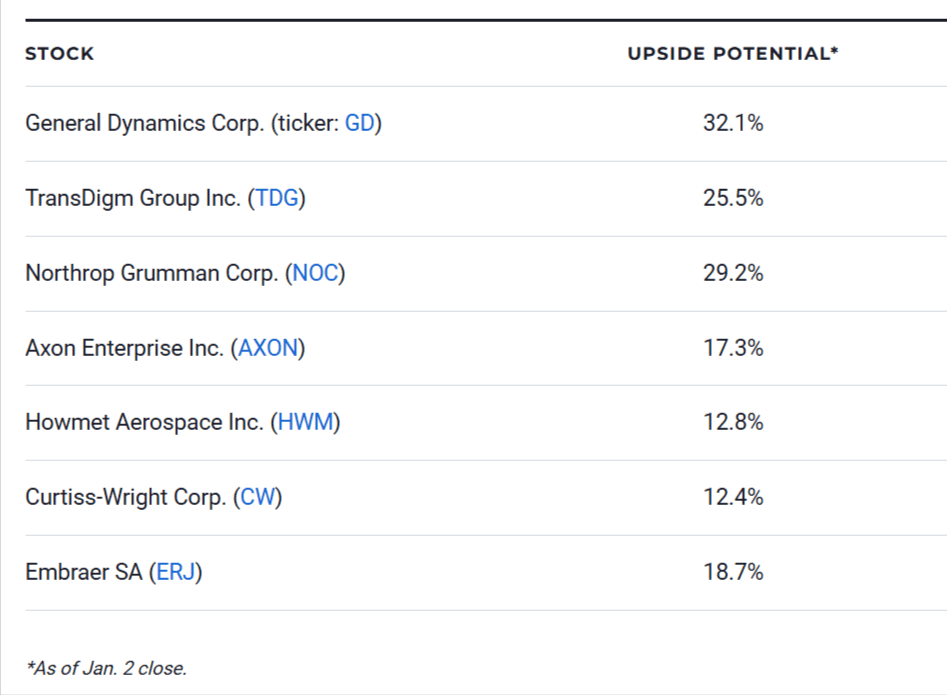Open the HWM ticker link
Image resolution: width=947 pixels, height=695 pixels.
(305, 422)
